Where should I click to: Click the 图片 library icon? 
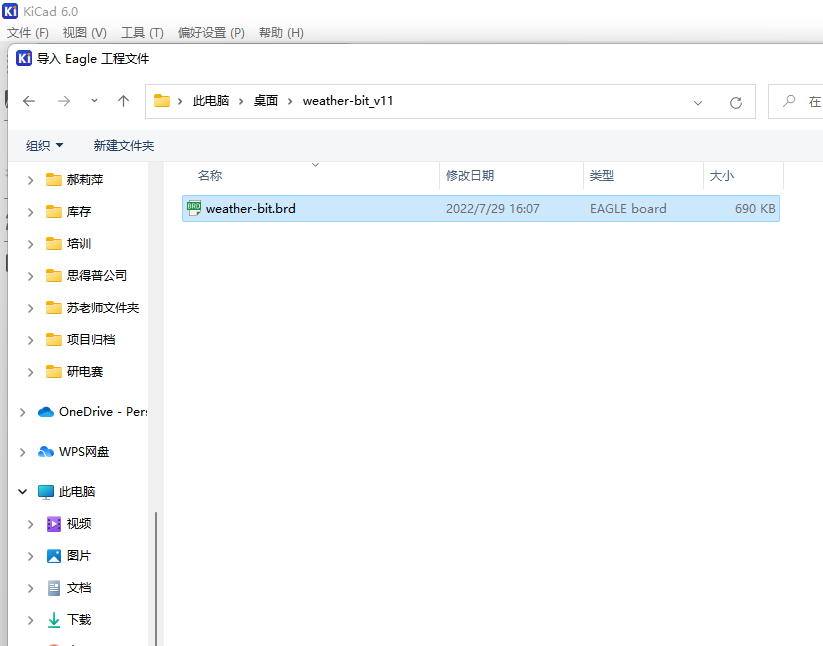pos(54,556)
